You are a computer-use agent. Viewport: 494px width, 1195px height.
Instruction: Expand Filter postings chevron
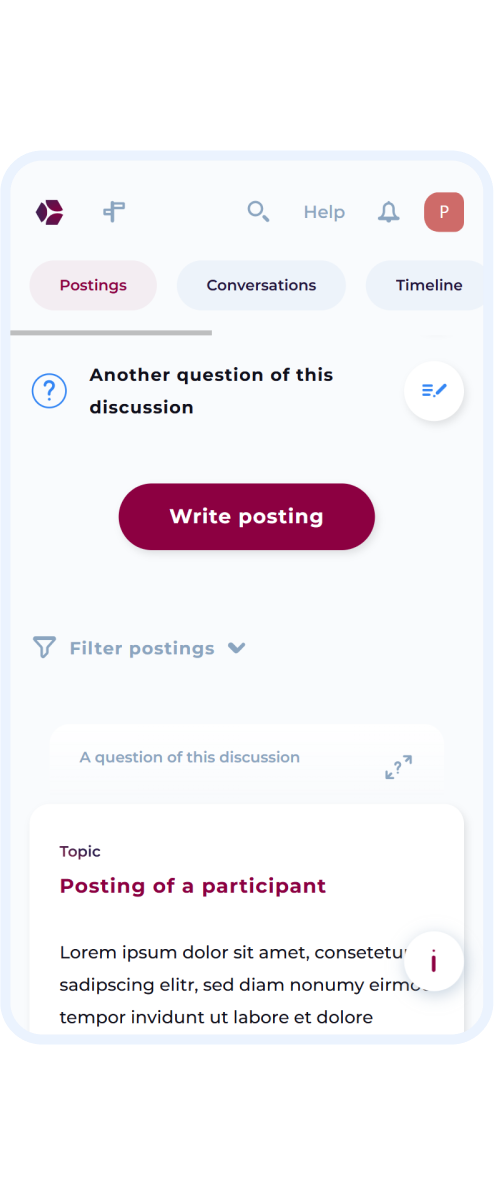pos(237,649)
